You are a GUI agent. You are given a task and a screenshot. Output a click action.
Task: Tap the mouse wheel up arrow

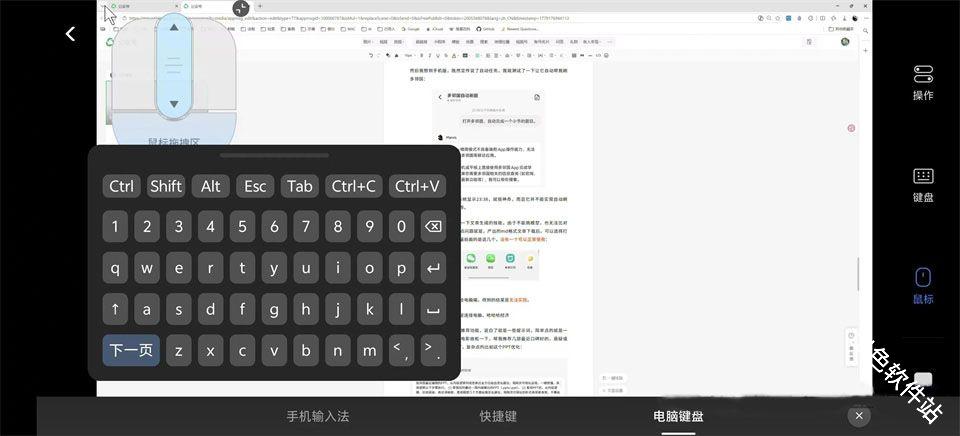174,27
